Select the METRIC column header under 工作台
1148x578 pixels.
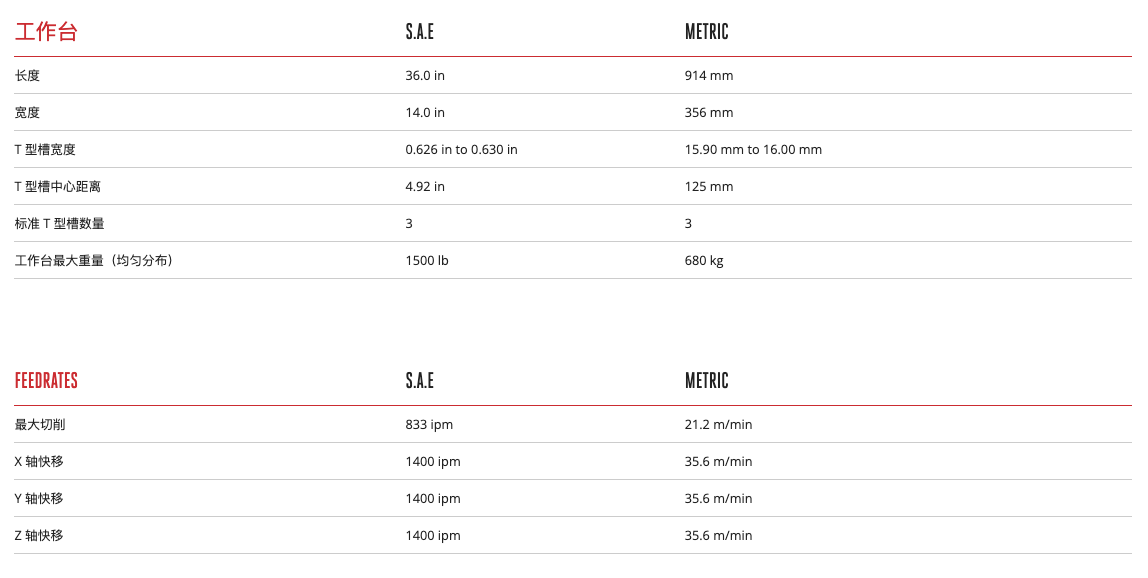706,32
